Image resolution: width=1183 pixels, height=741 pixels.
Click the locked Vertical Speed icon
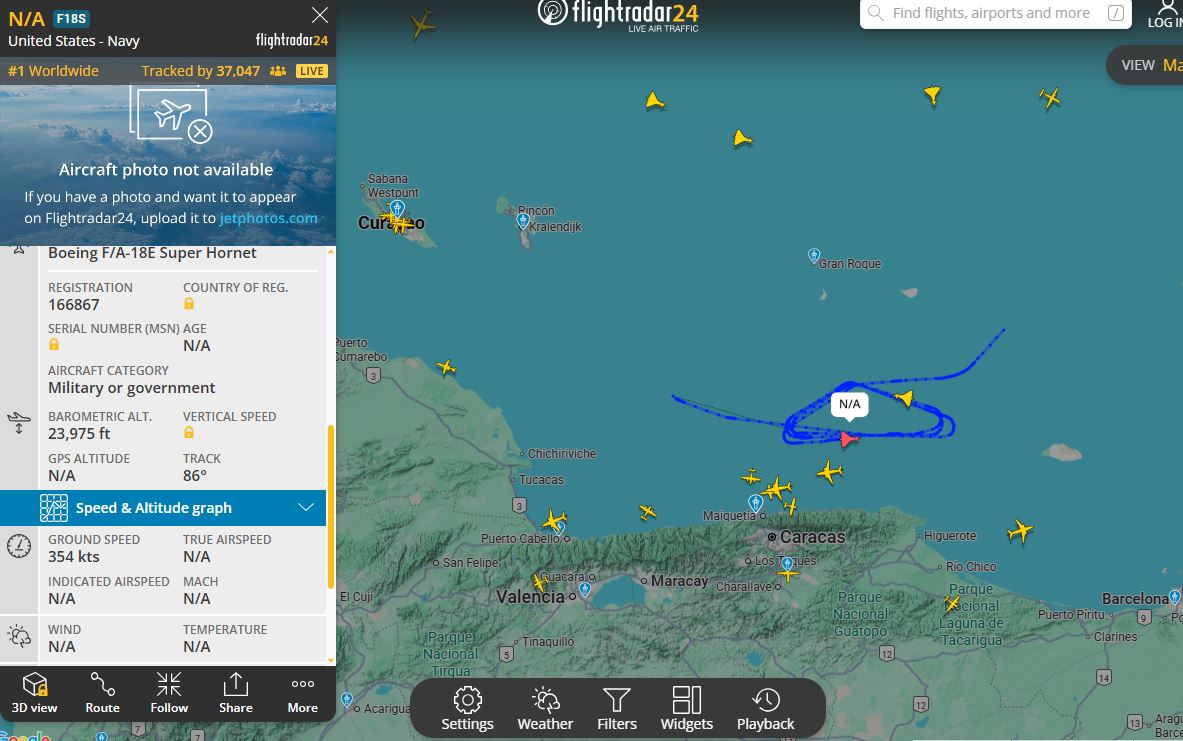189,432
